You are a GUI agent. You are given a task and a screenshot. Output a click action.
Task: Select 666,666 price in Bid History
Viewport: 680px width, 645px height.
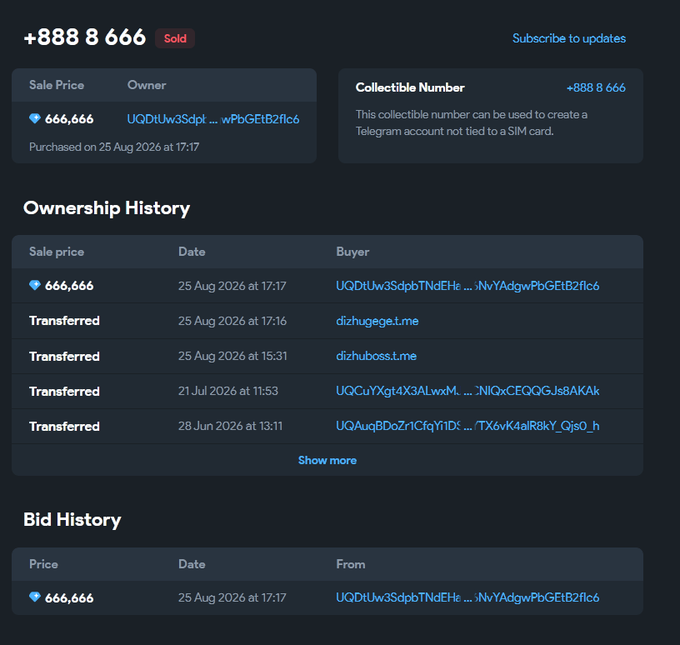69,598
